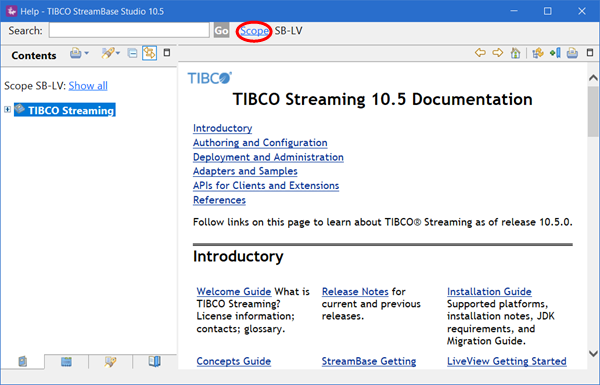Bookmark the document with the plus icon
The height and width of the screenshot is (385, 600).
(555, 53)
